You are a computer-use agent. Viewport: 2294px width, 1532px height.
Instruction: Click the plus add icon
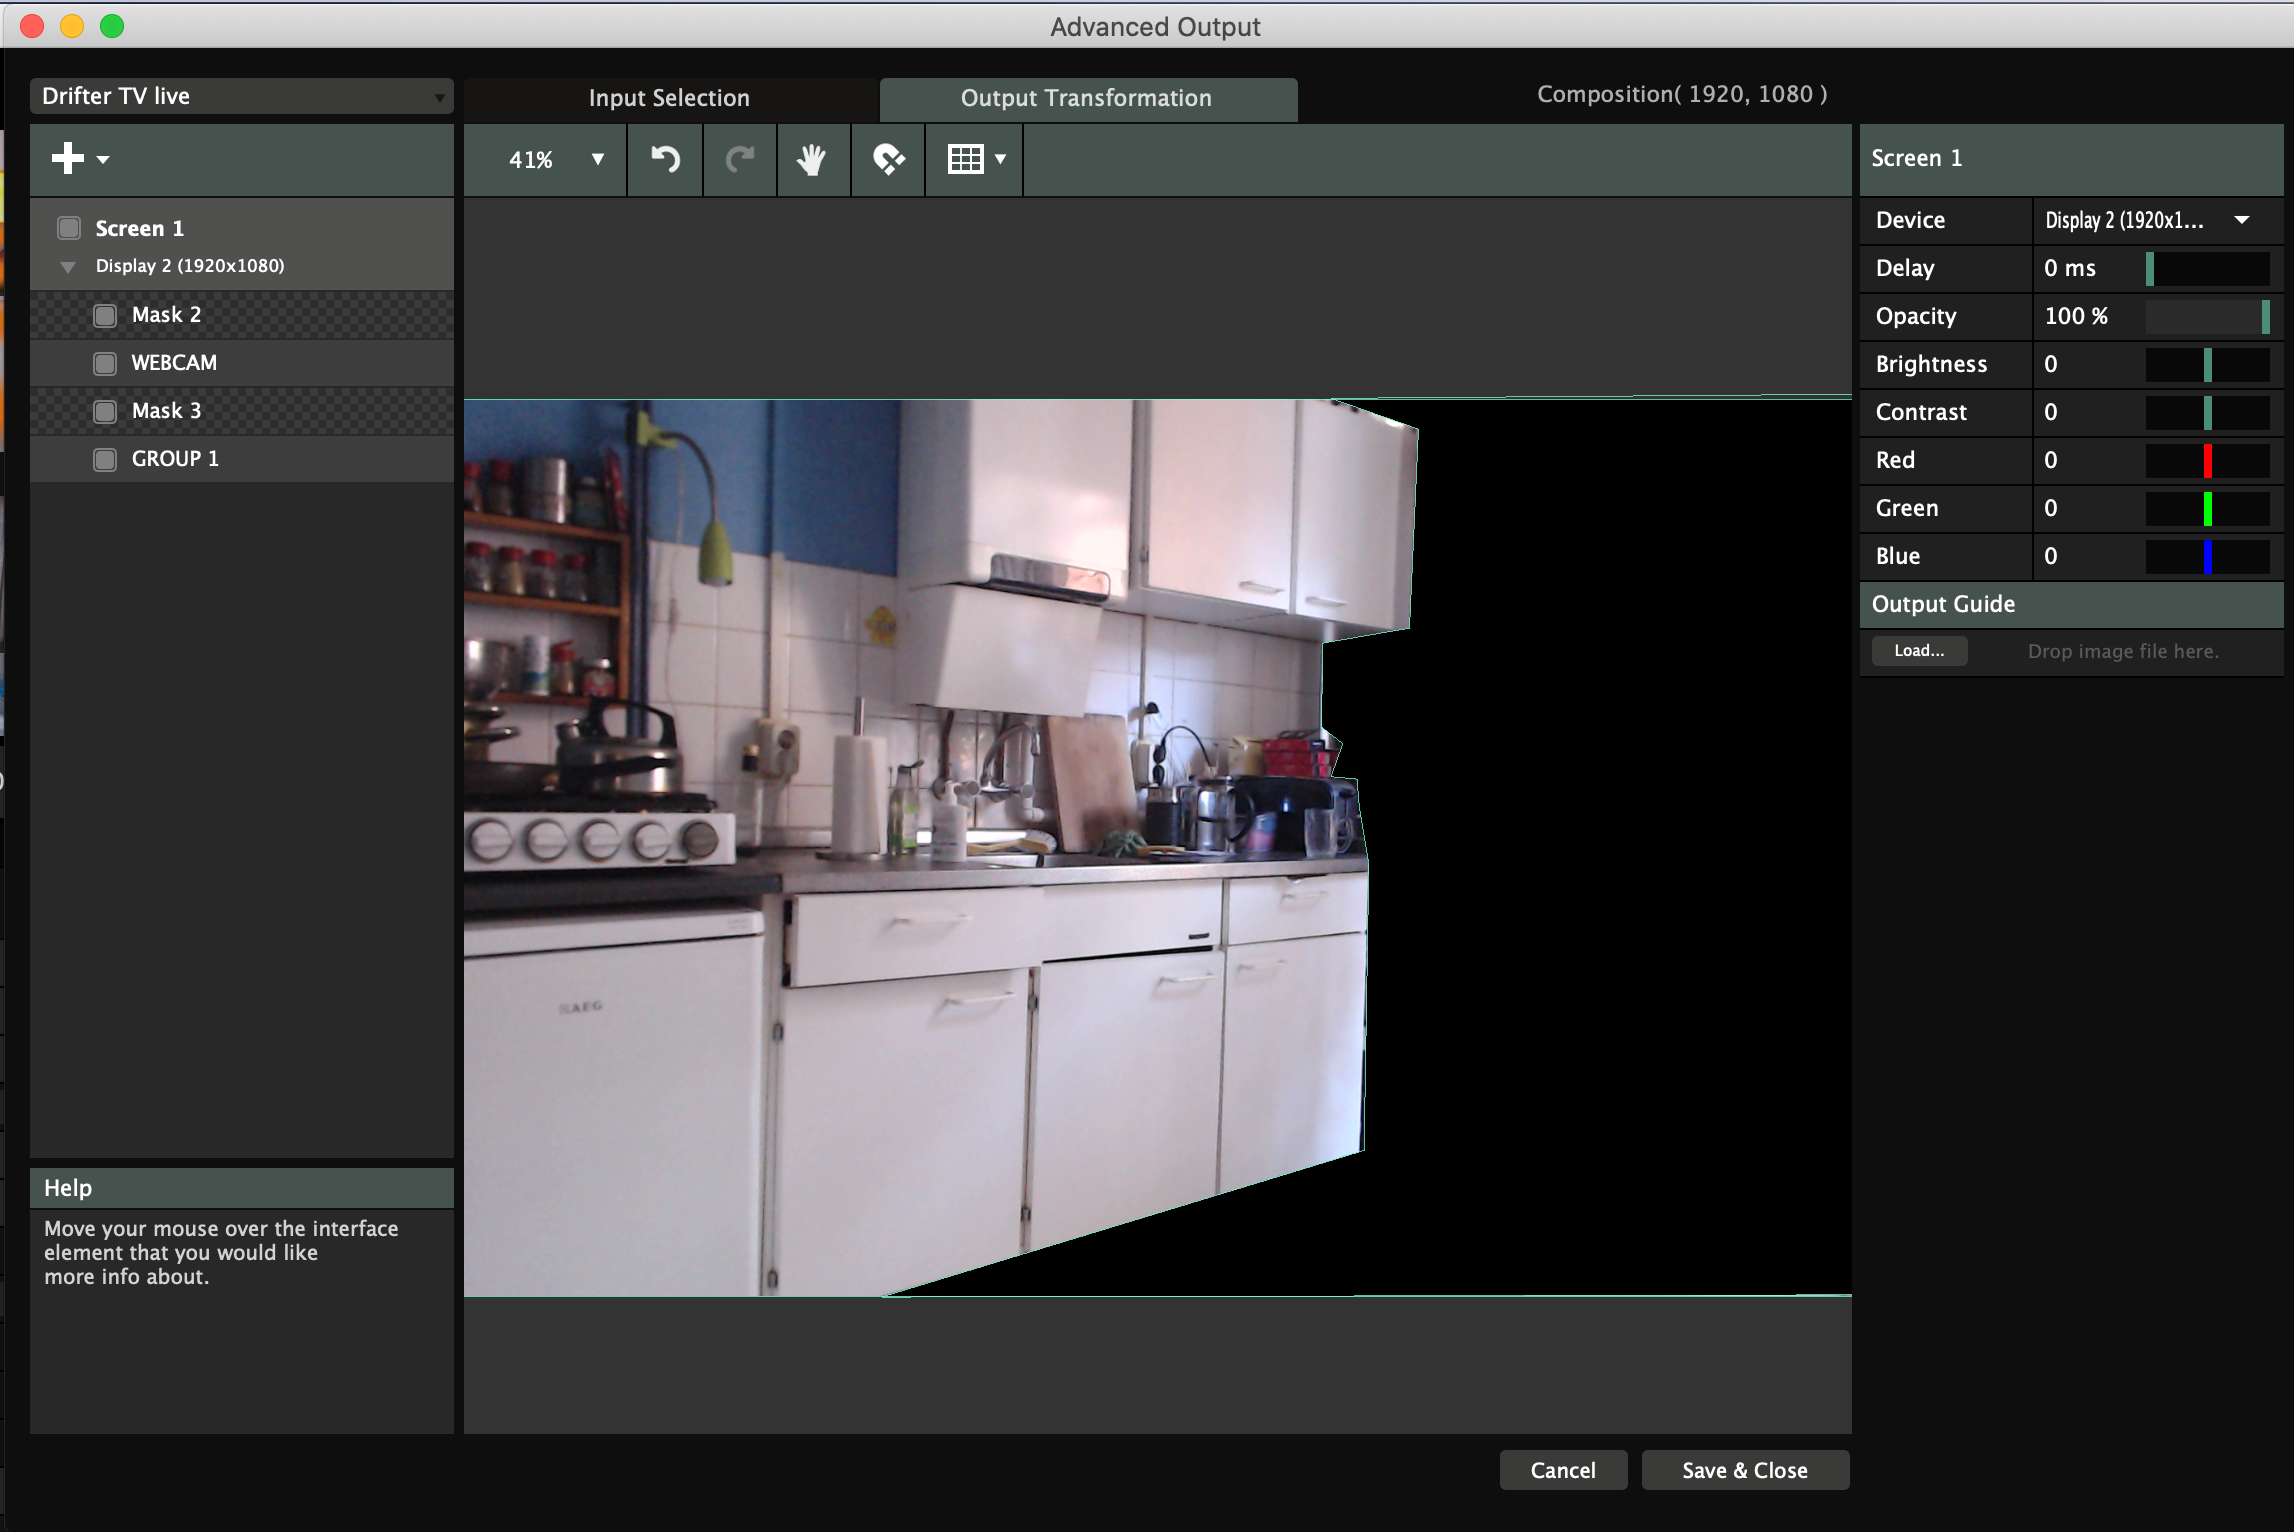68,158
